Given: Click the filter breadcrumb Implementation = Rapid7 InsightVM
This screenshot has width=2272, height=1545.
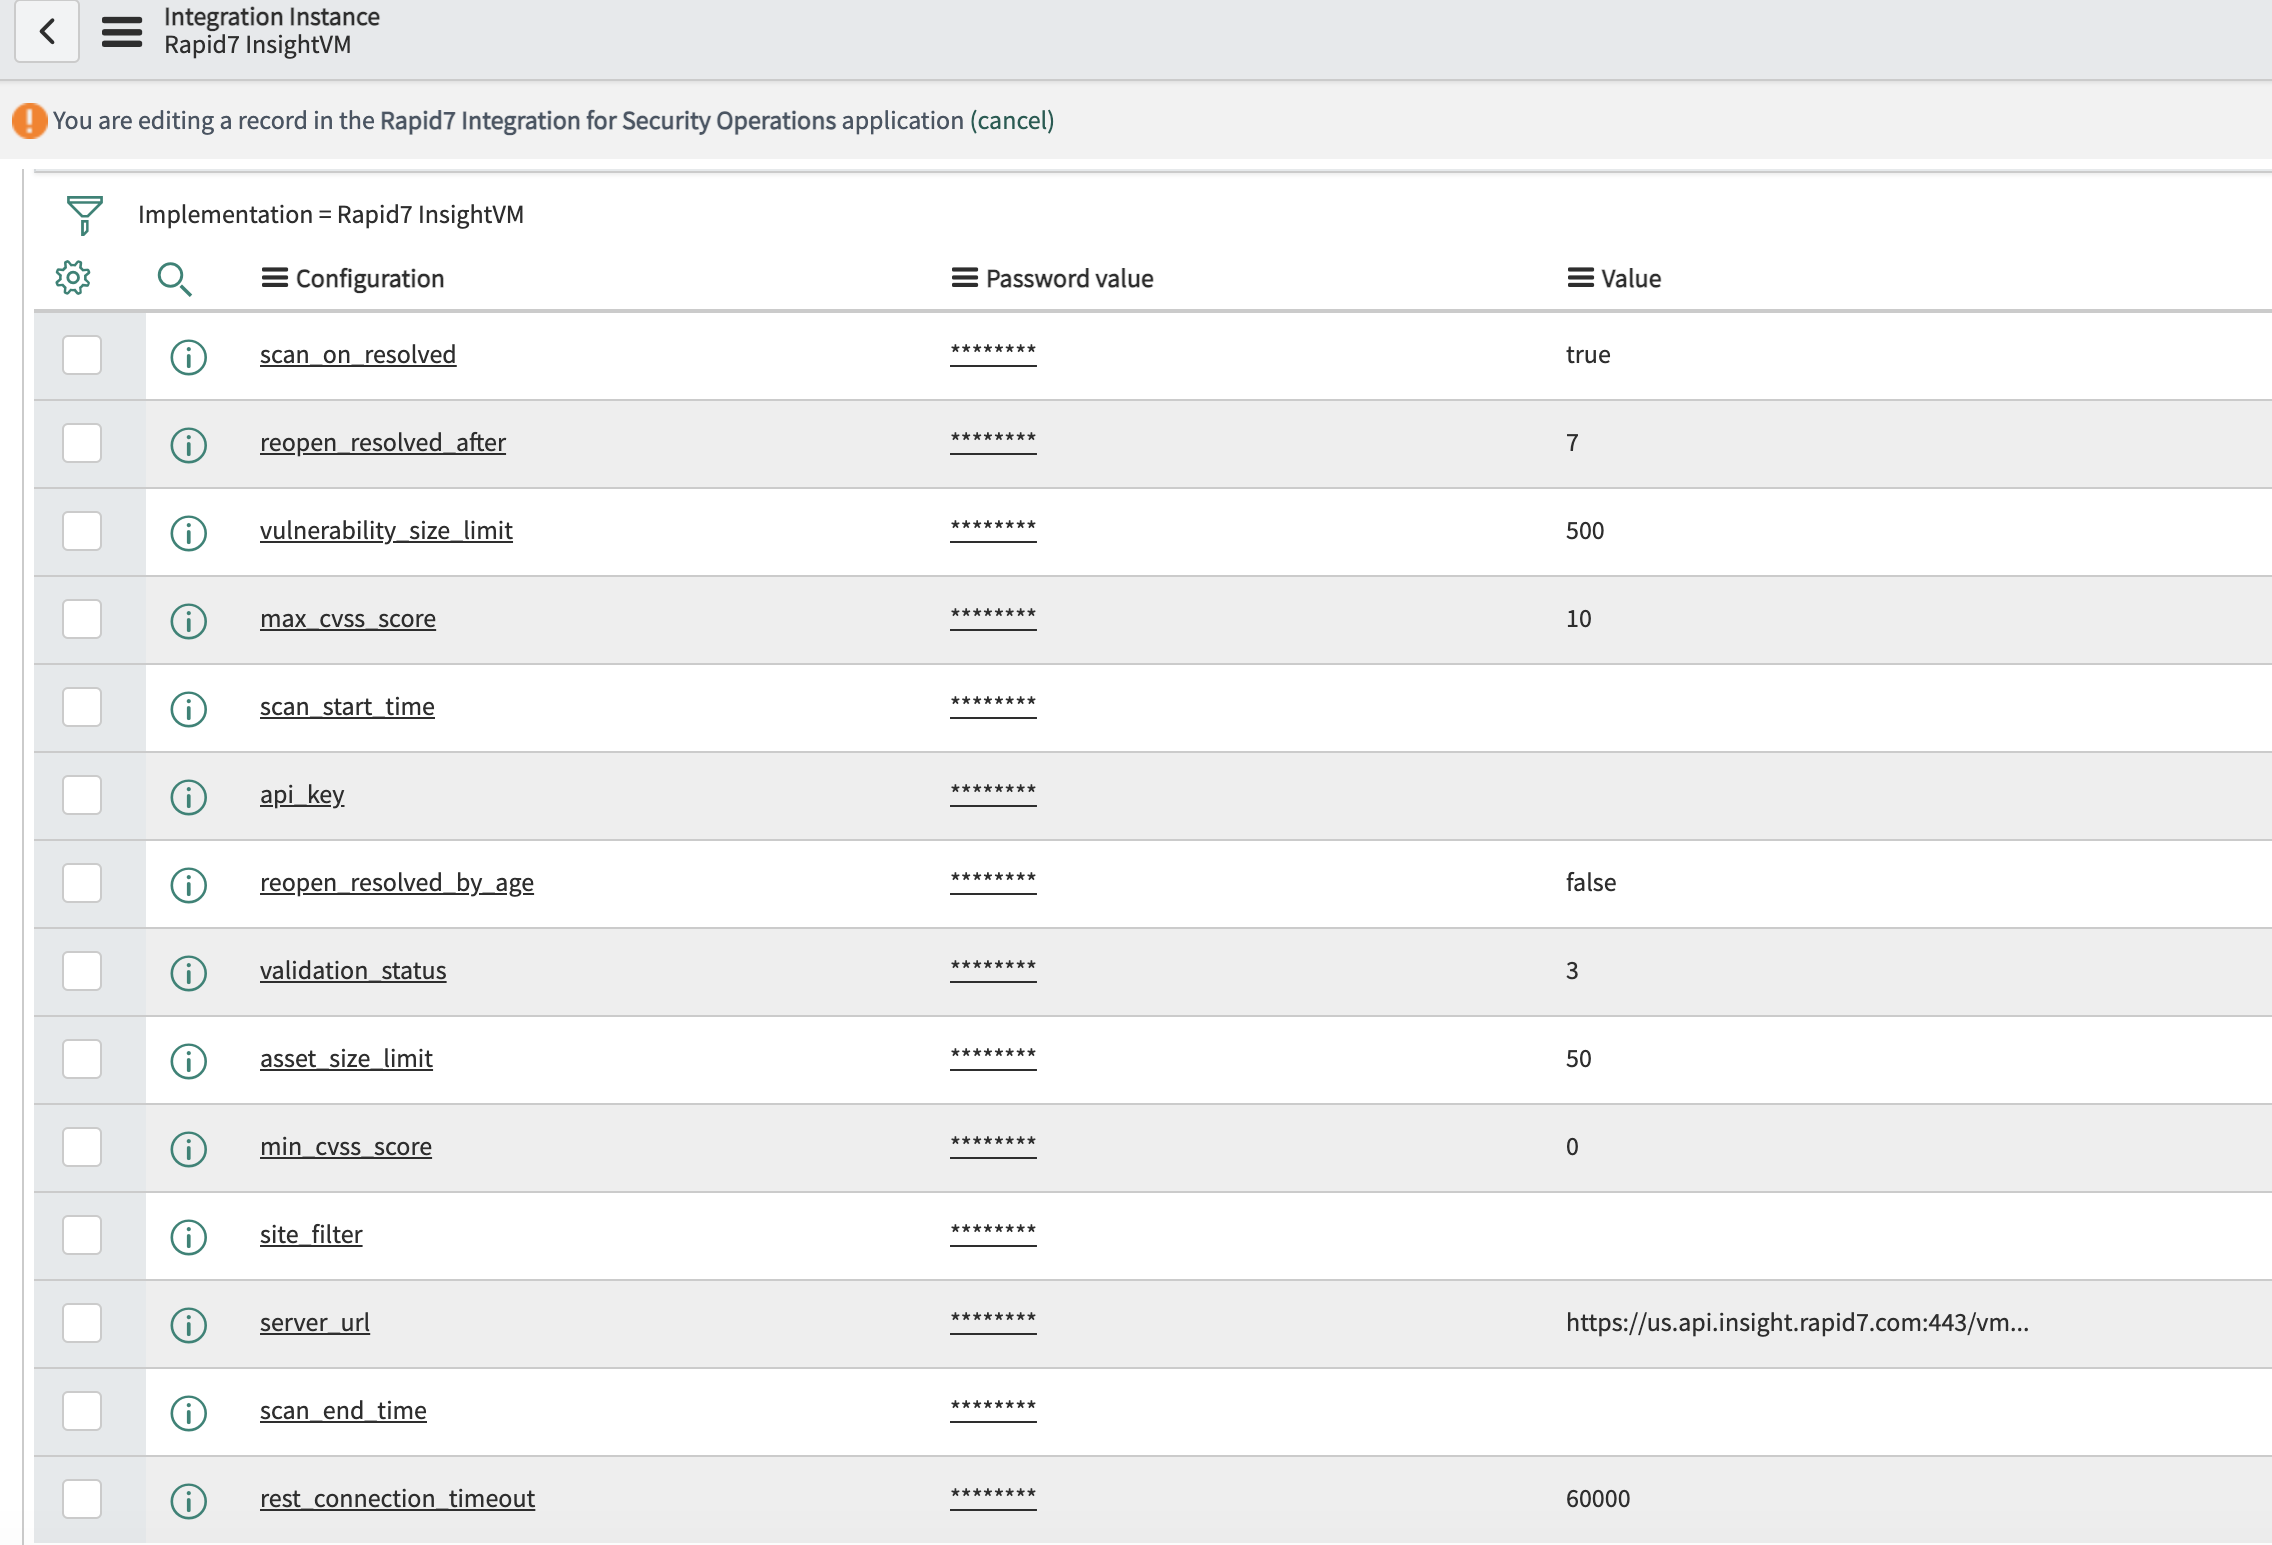Looking at the screenshot, I should pos(331,215).
